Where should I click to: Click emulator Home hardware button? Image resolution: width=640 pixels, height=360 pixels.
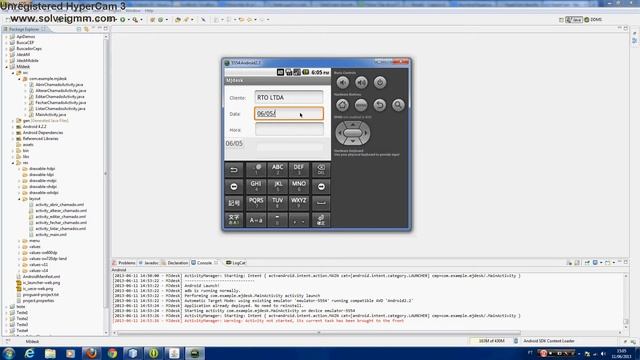342,105
